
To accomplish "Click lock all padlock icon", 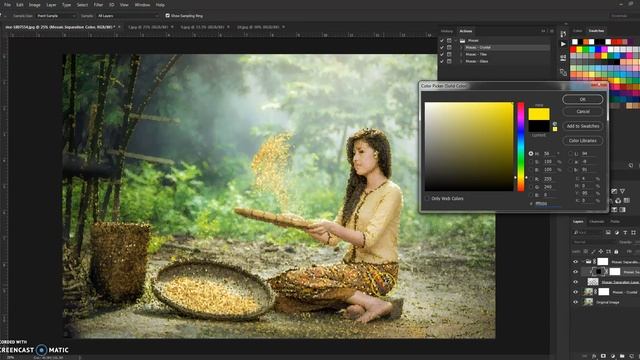I will [x=616, y=251].
